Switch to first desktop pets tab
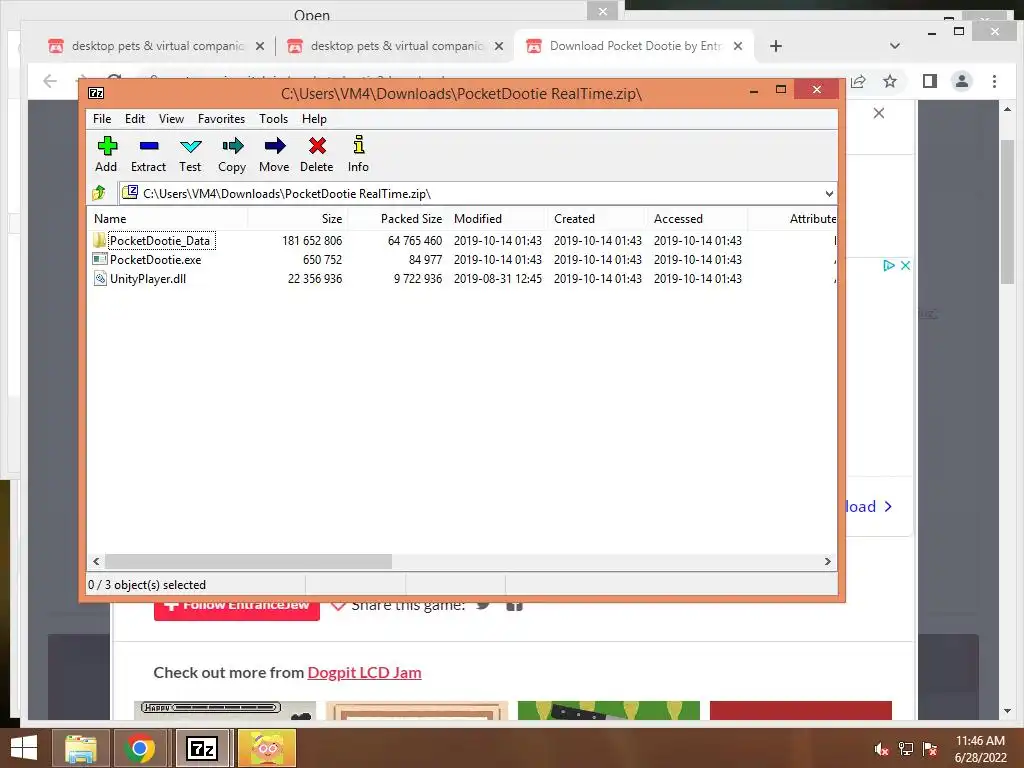Screen dimensions: 1024x768 157,46
